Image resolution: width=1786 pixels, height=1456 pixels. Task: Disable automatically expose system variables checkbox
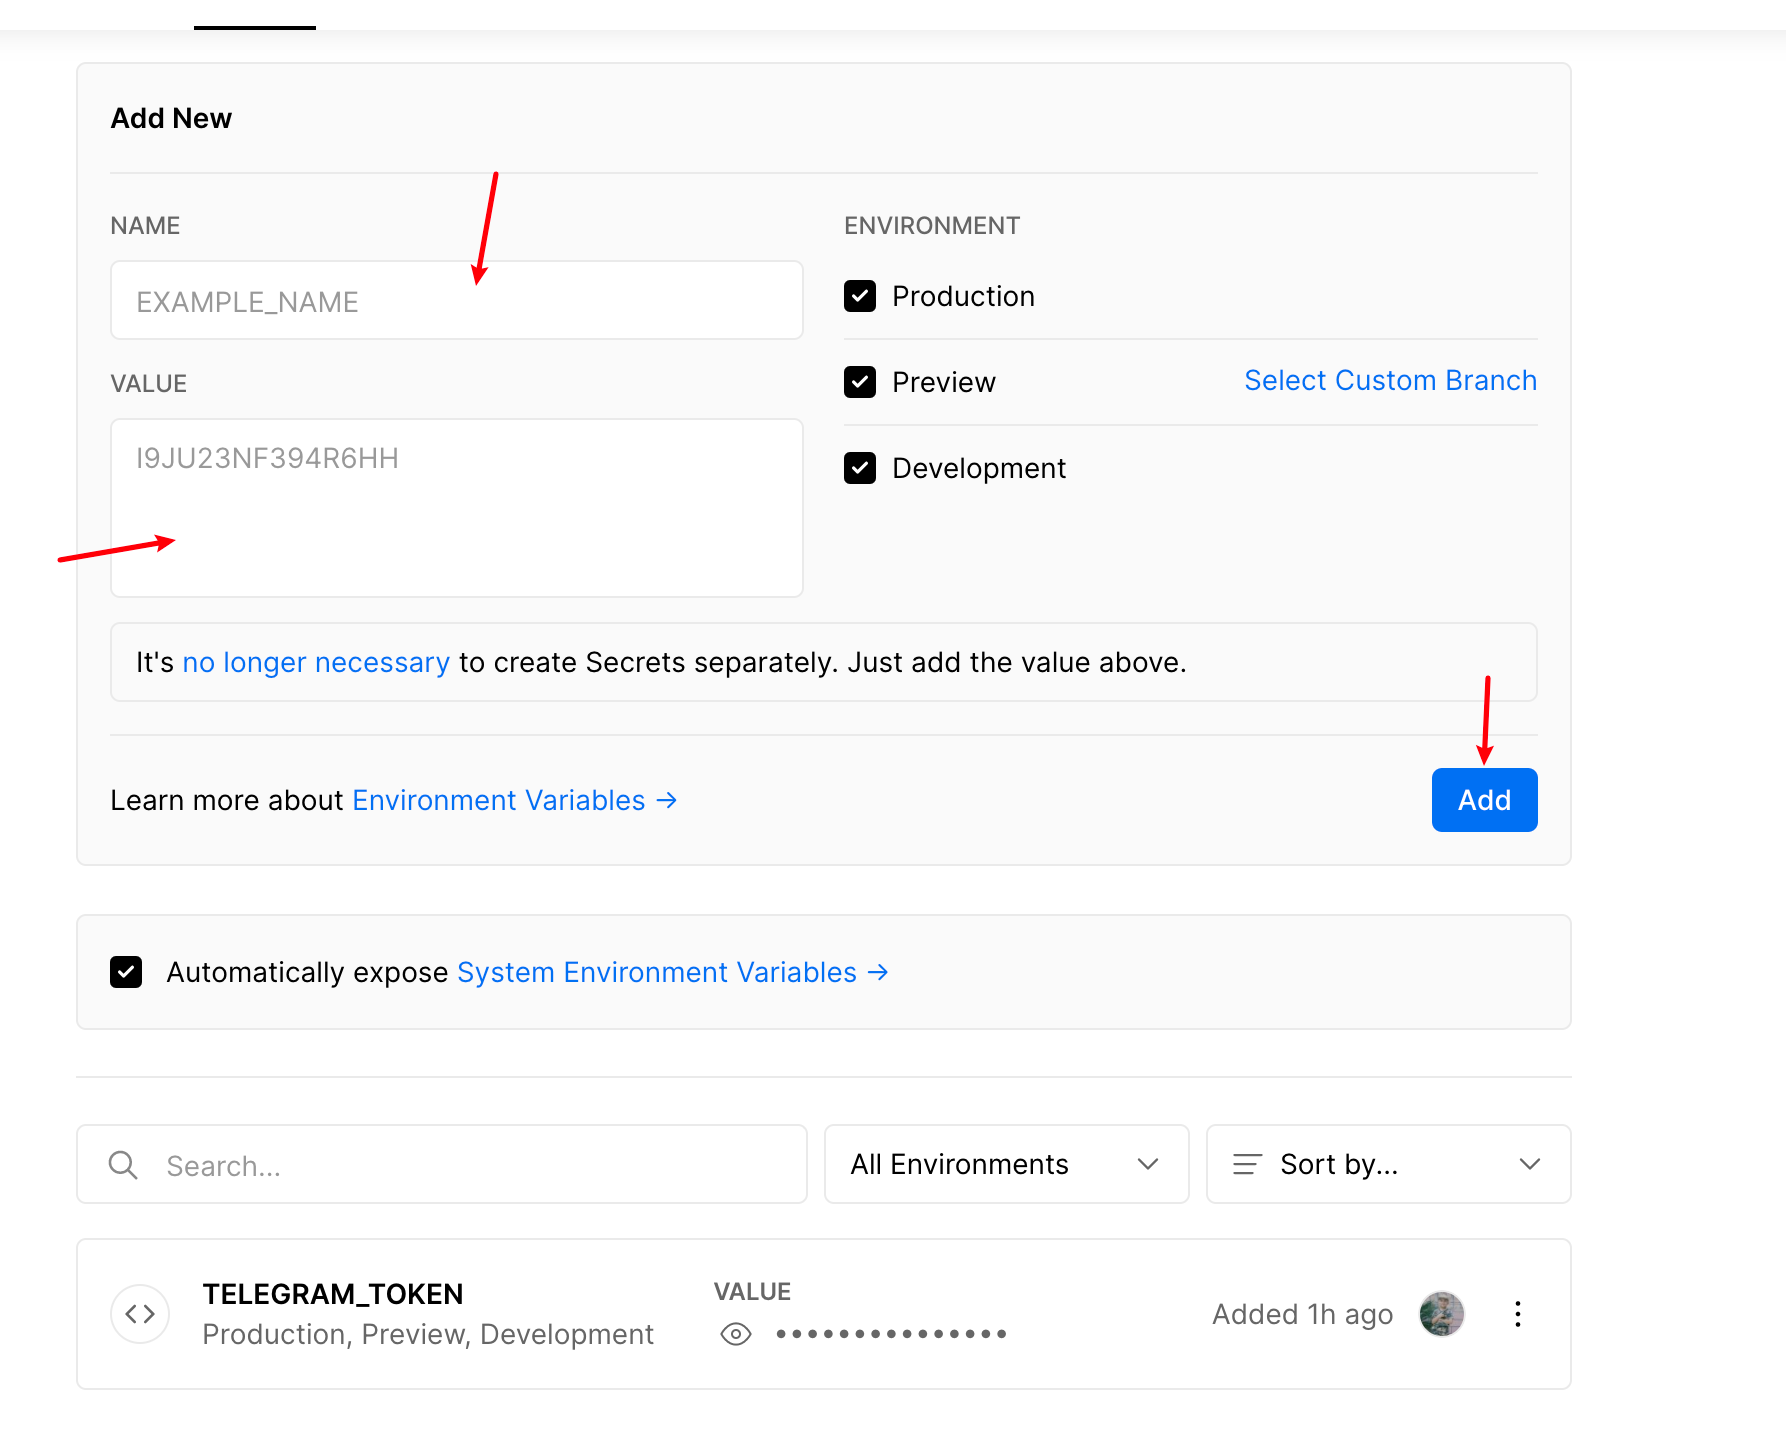[126, 972]
